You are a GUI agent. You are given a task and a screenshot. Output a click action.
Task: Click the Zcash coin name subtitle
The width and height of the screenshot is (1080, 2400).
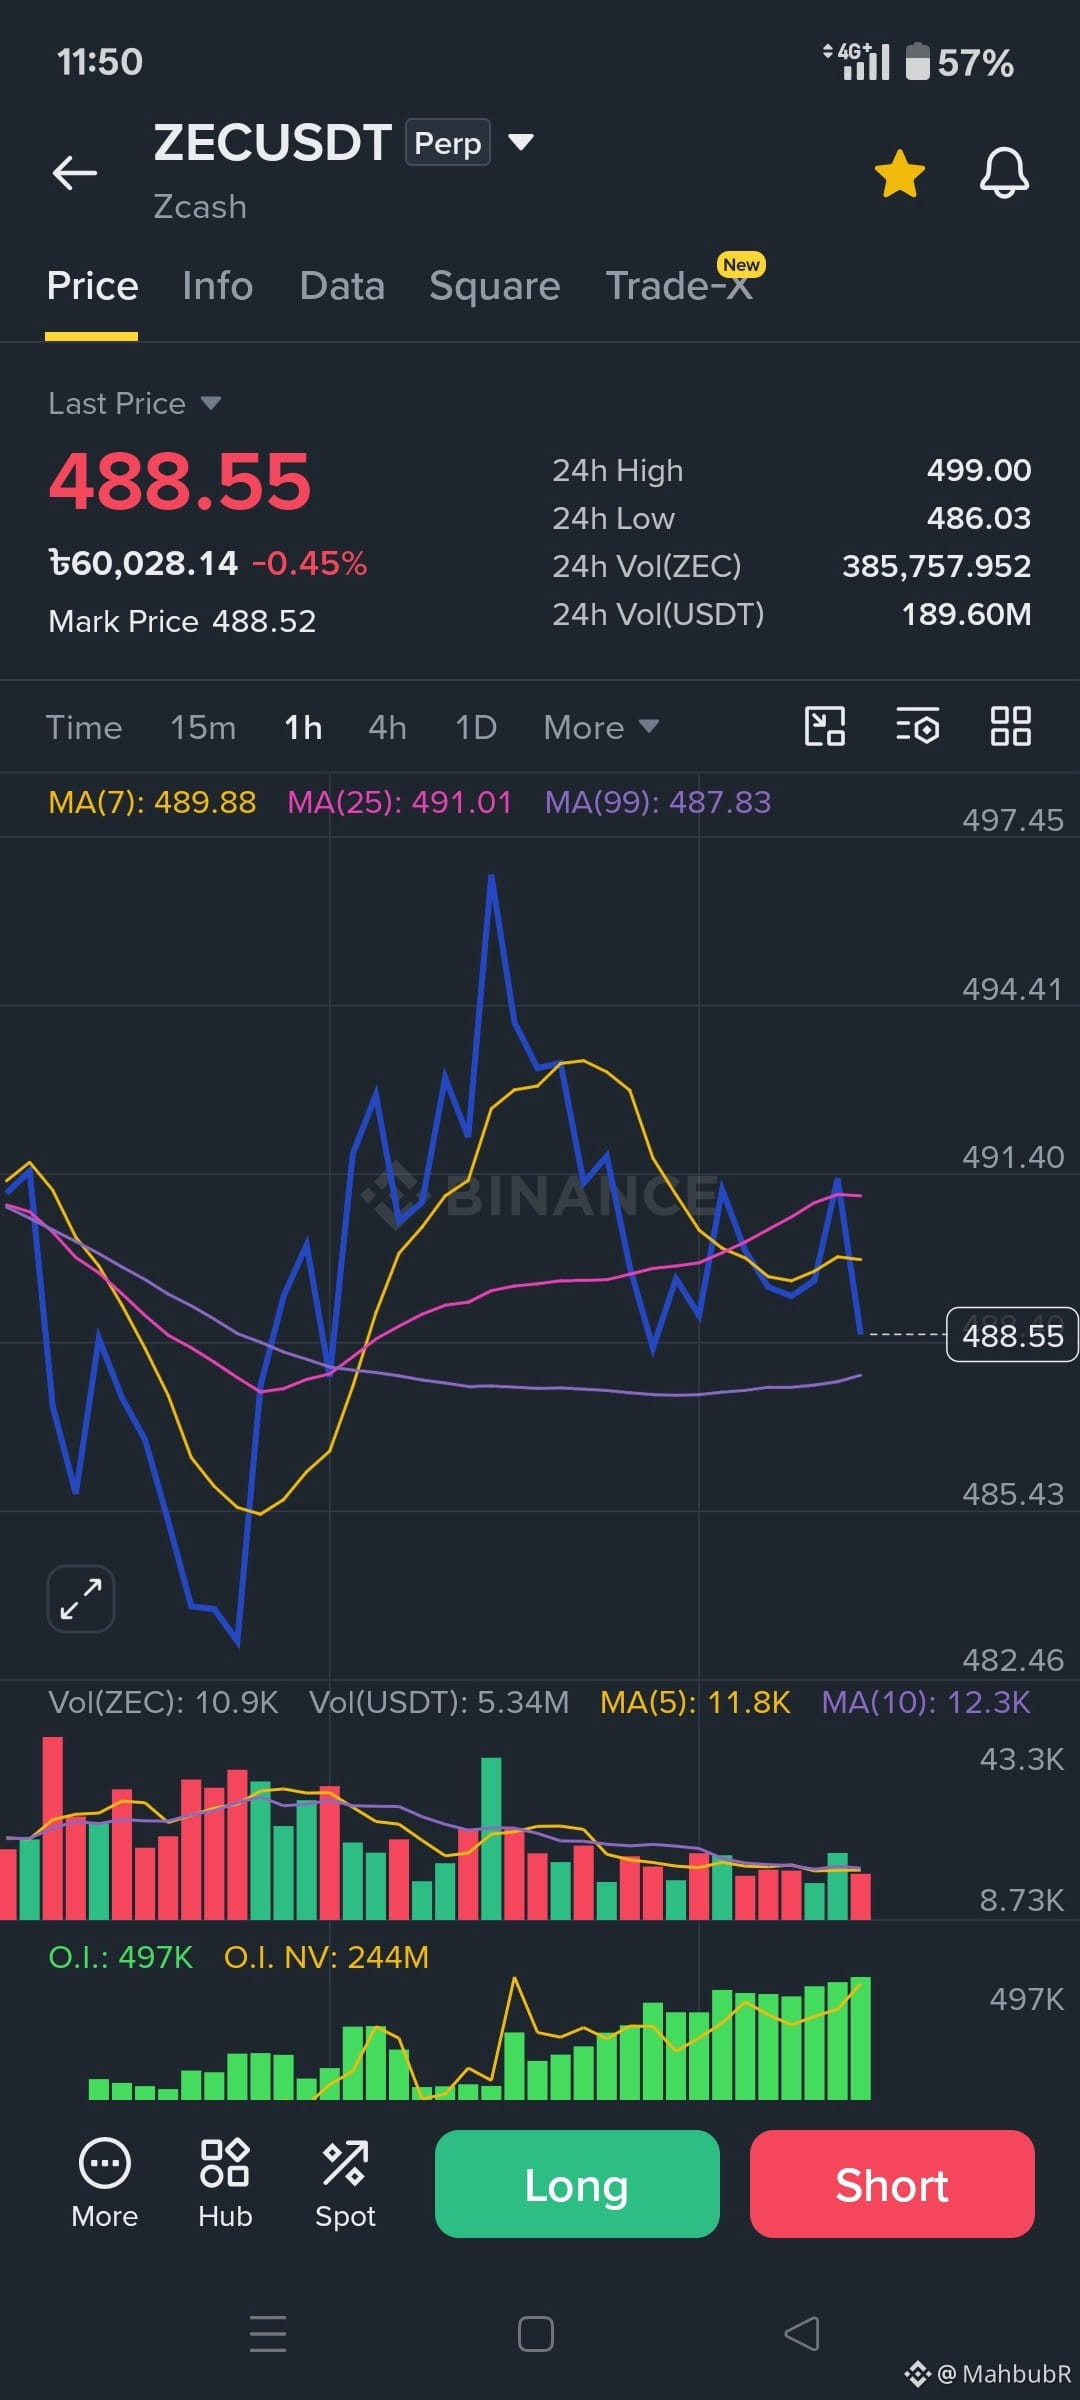click(x=200, y=207)
